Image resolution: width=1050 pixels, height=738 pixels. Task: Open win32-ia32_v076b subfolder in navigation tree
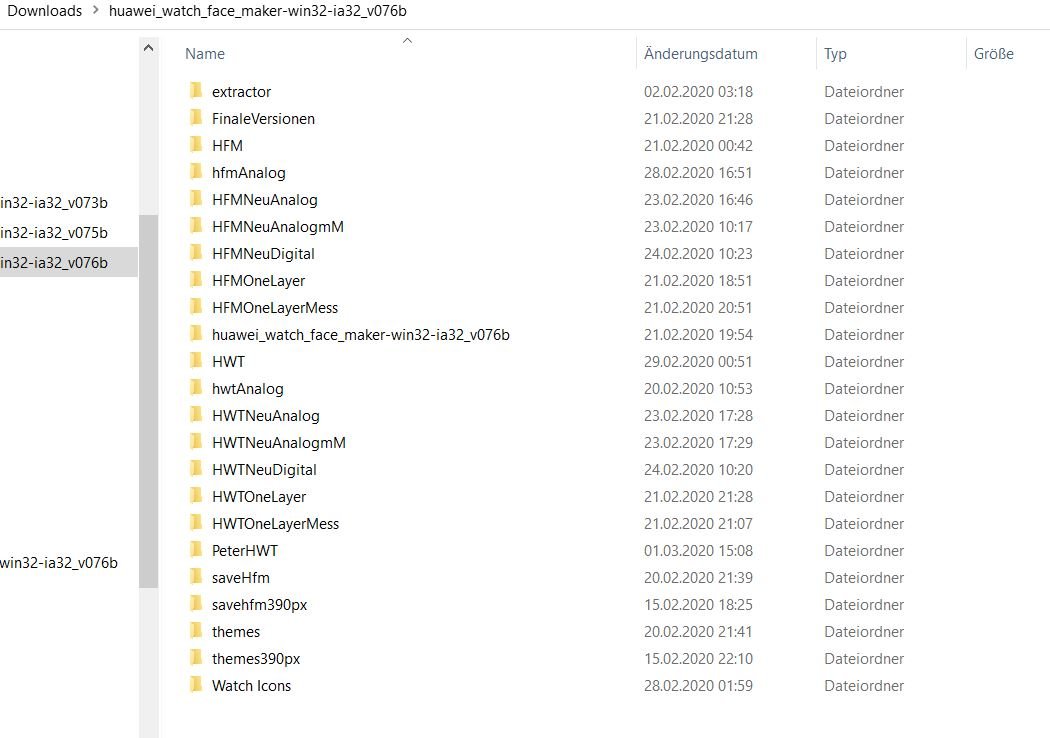(x=59, y=563)
